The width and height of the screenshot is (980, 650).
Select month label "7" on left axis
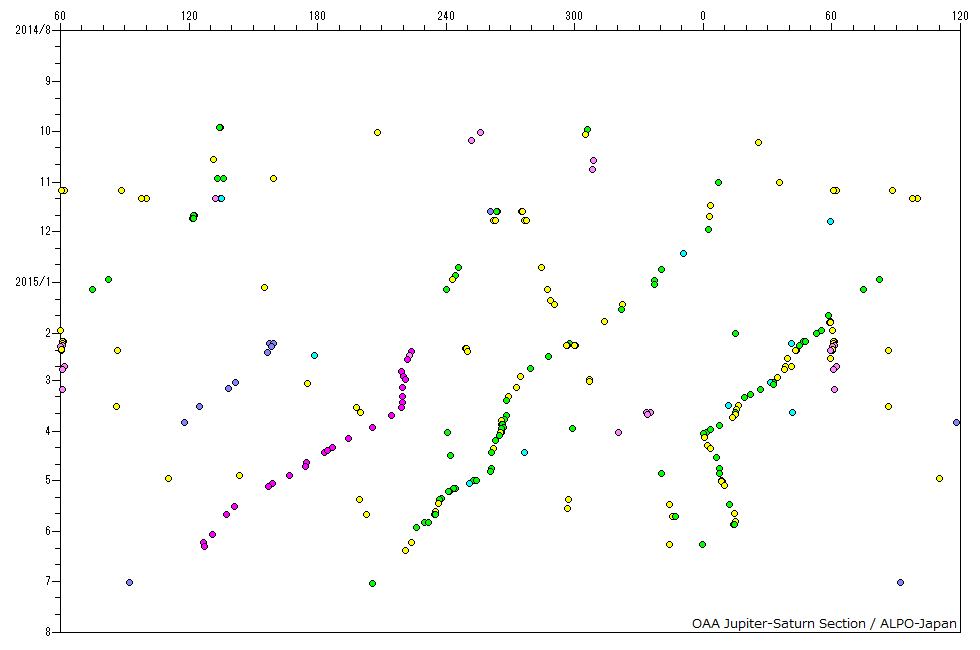[x=48, y=581]
